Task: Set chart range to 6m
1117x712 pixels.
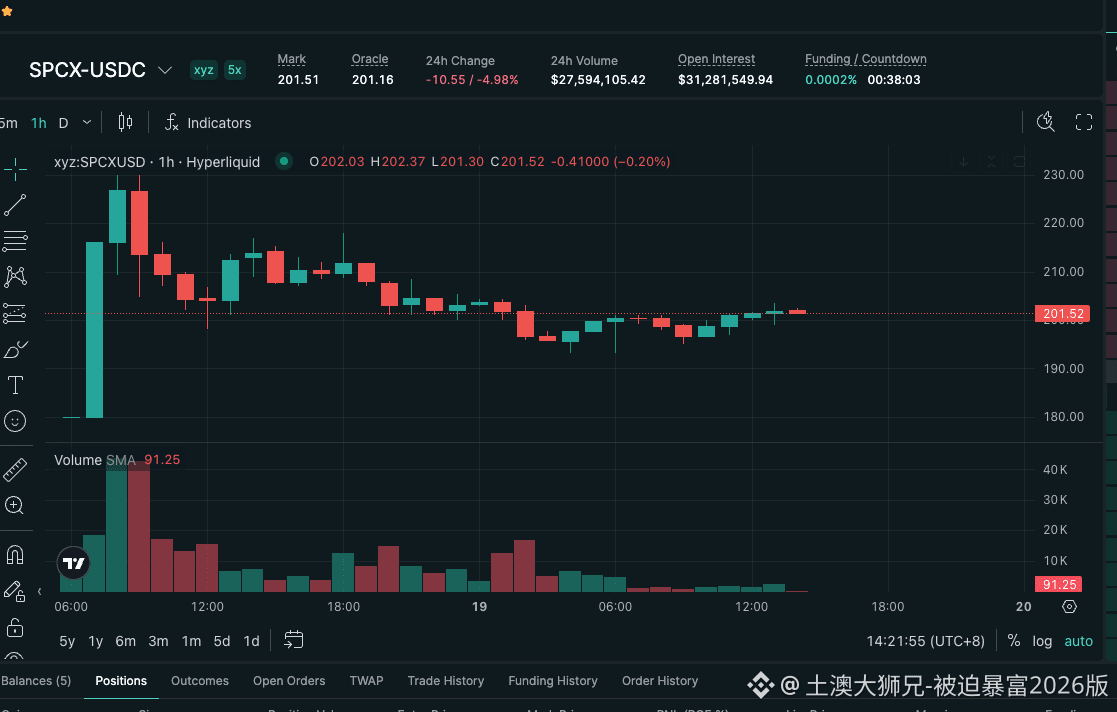Action: pyautogui.click(x=125, y=641)
